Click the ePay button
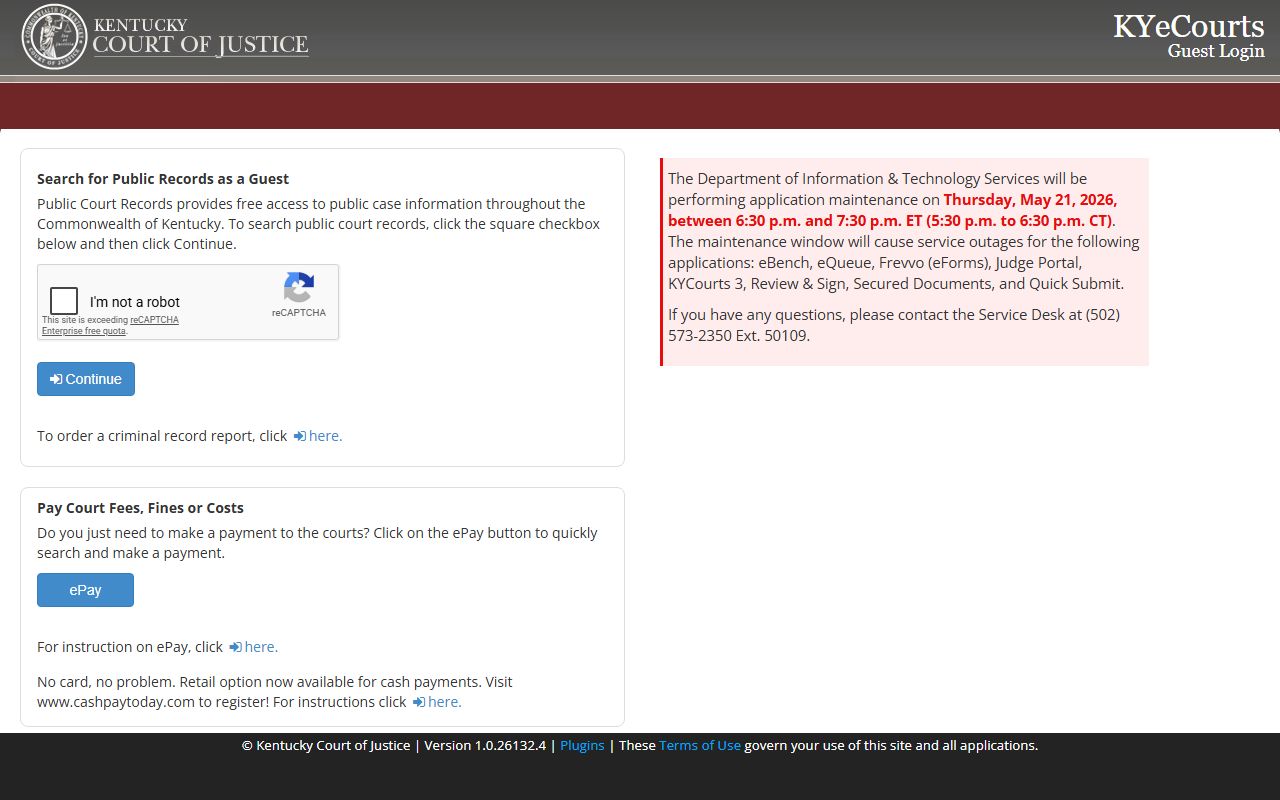1280x800 pixels. pos(85,590)
